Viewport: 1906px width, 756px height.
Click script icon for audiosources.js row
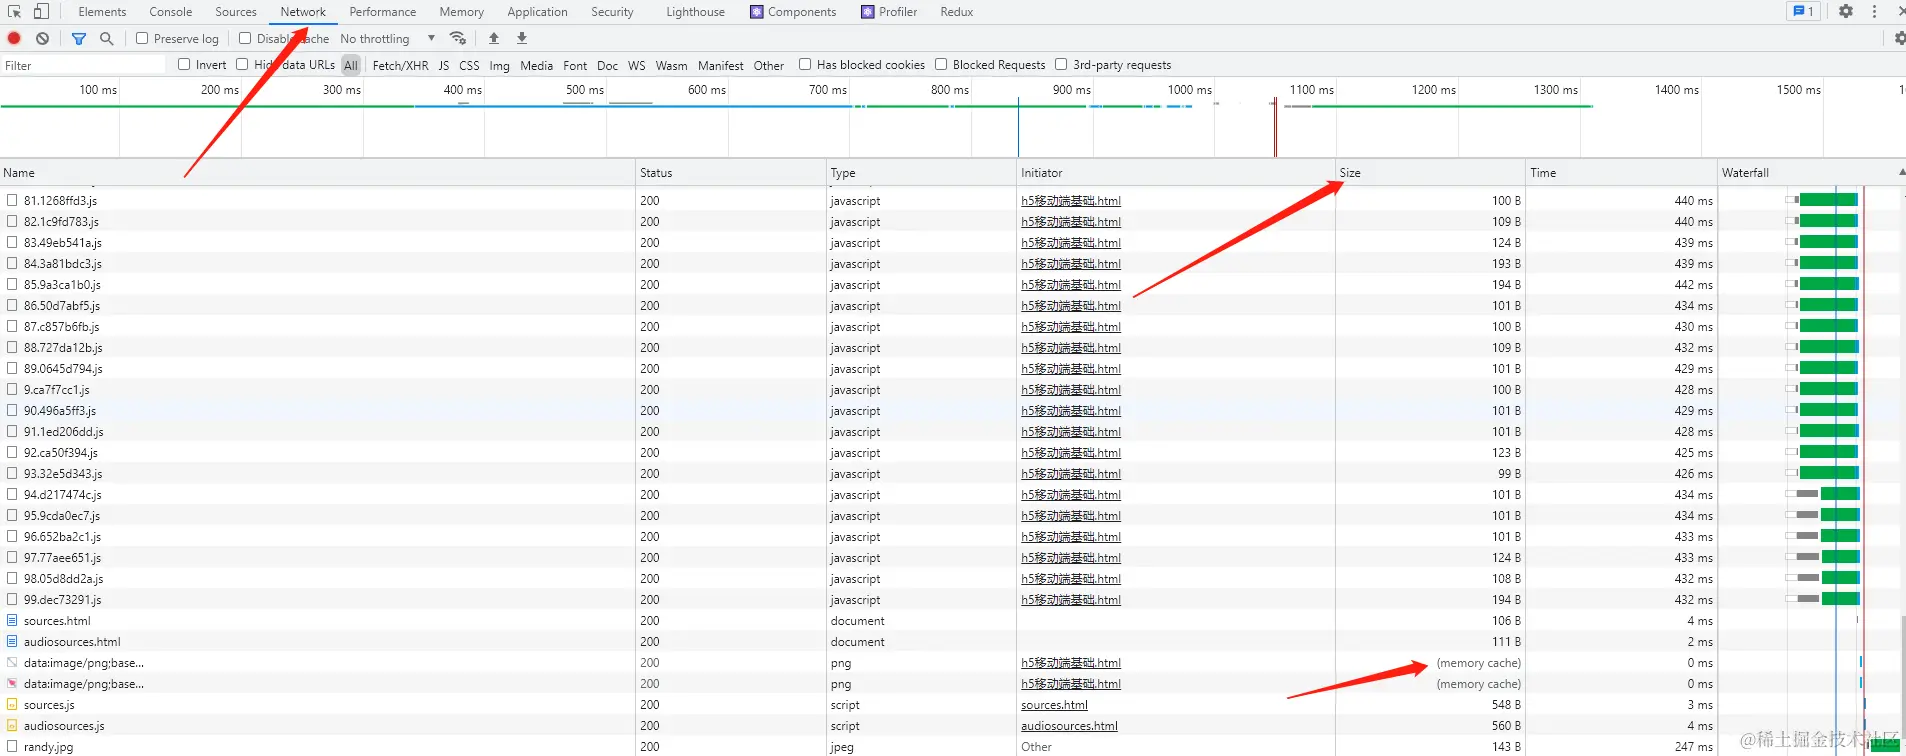(12, 726)
